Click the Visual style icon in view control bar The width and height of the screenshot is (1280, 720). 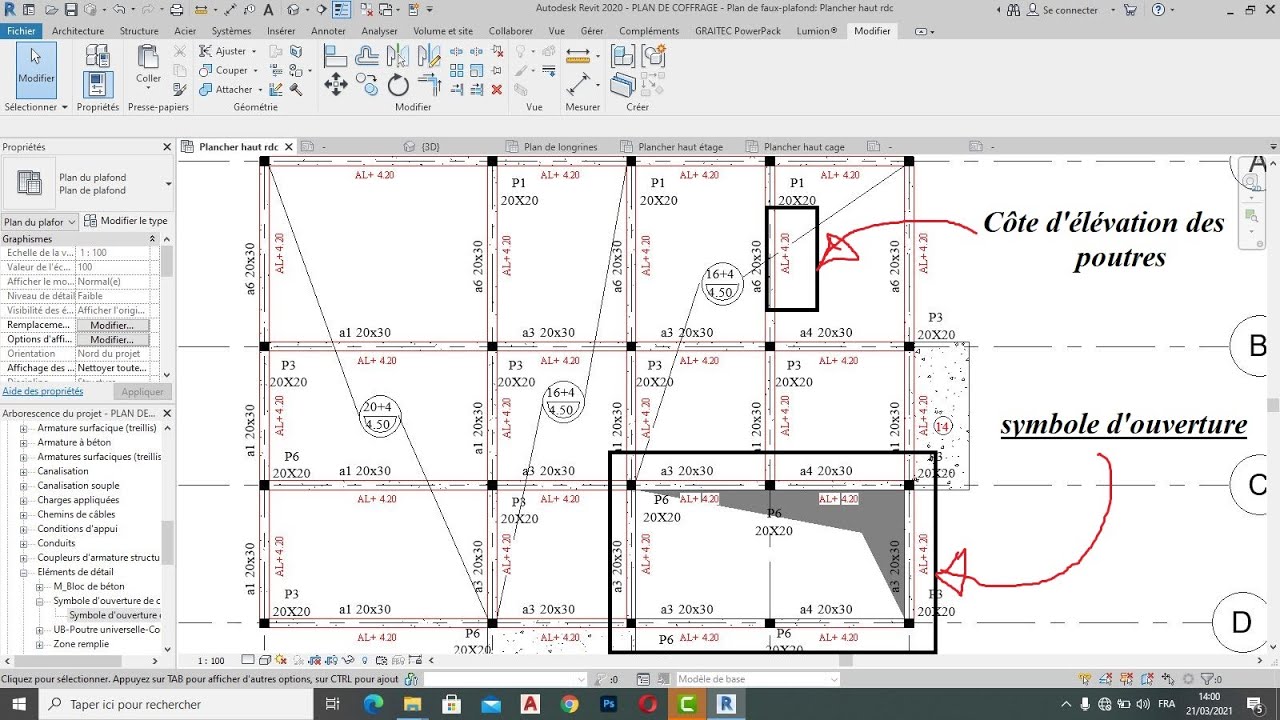tap(265, 660)
